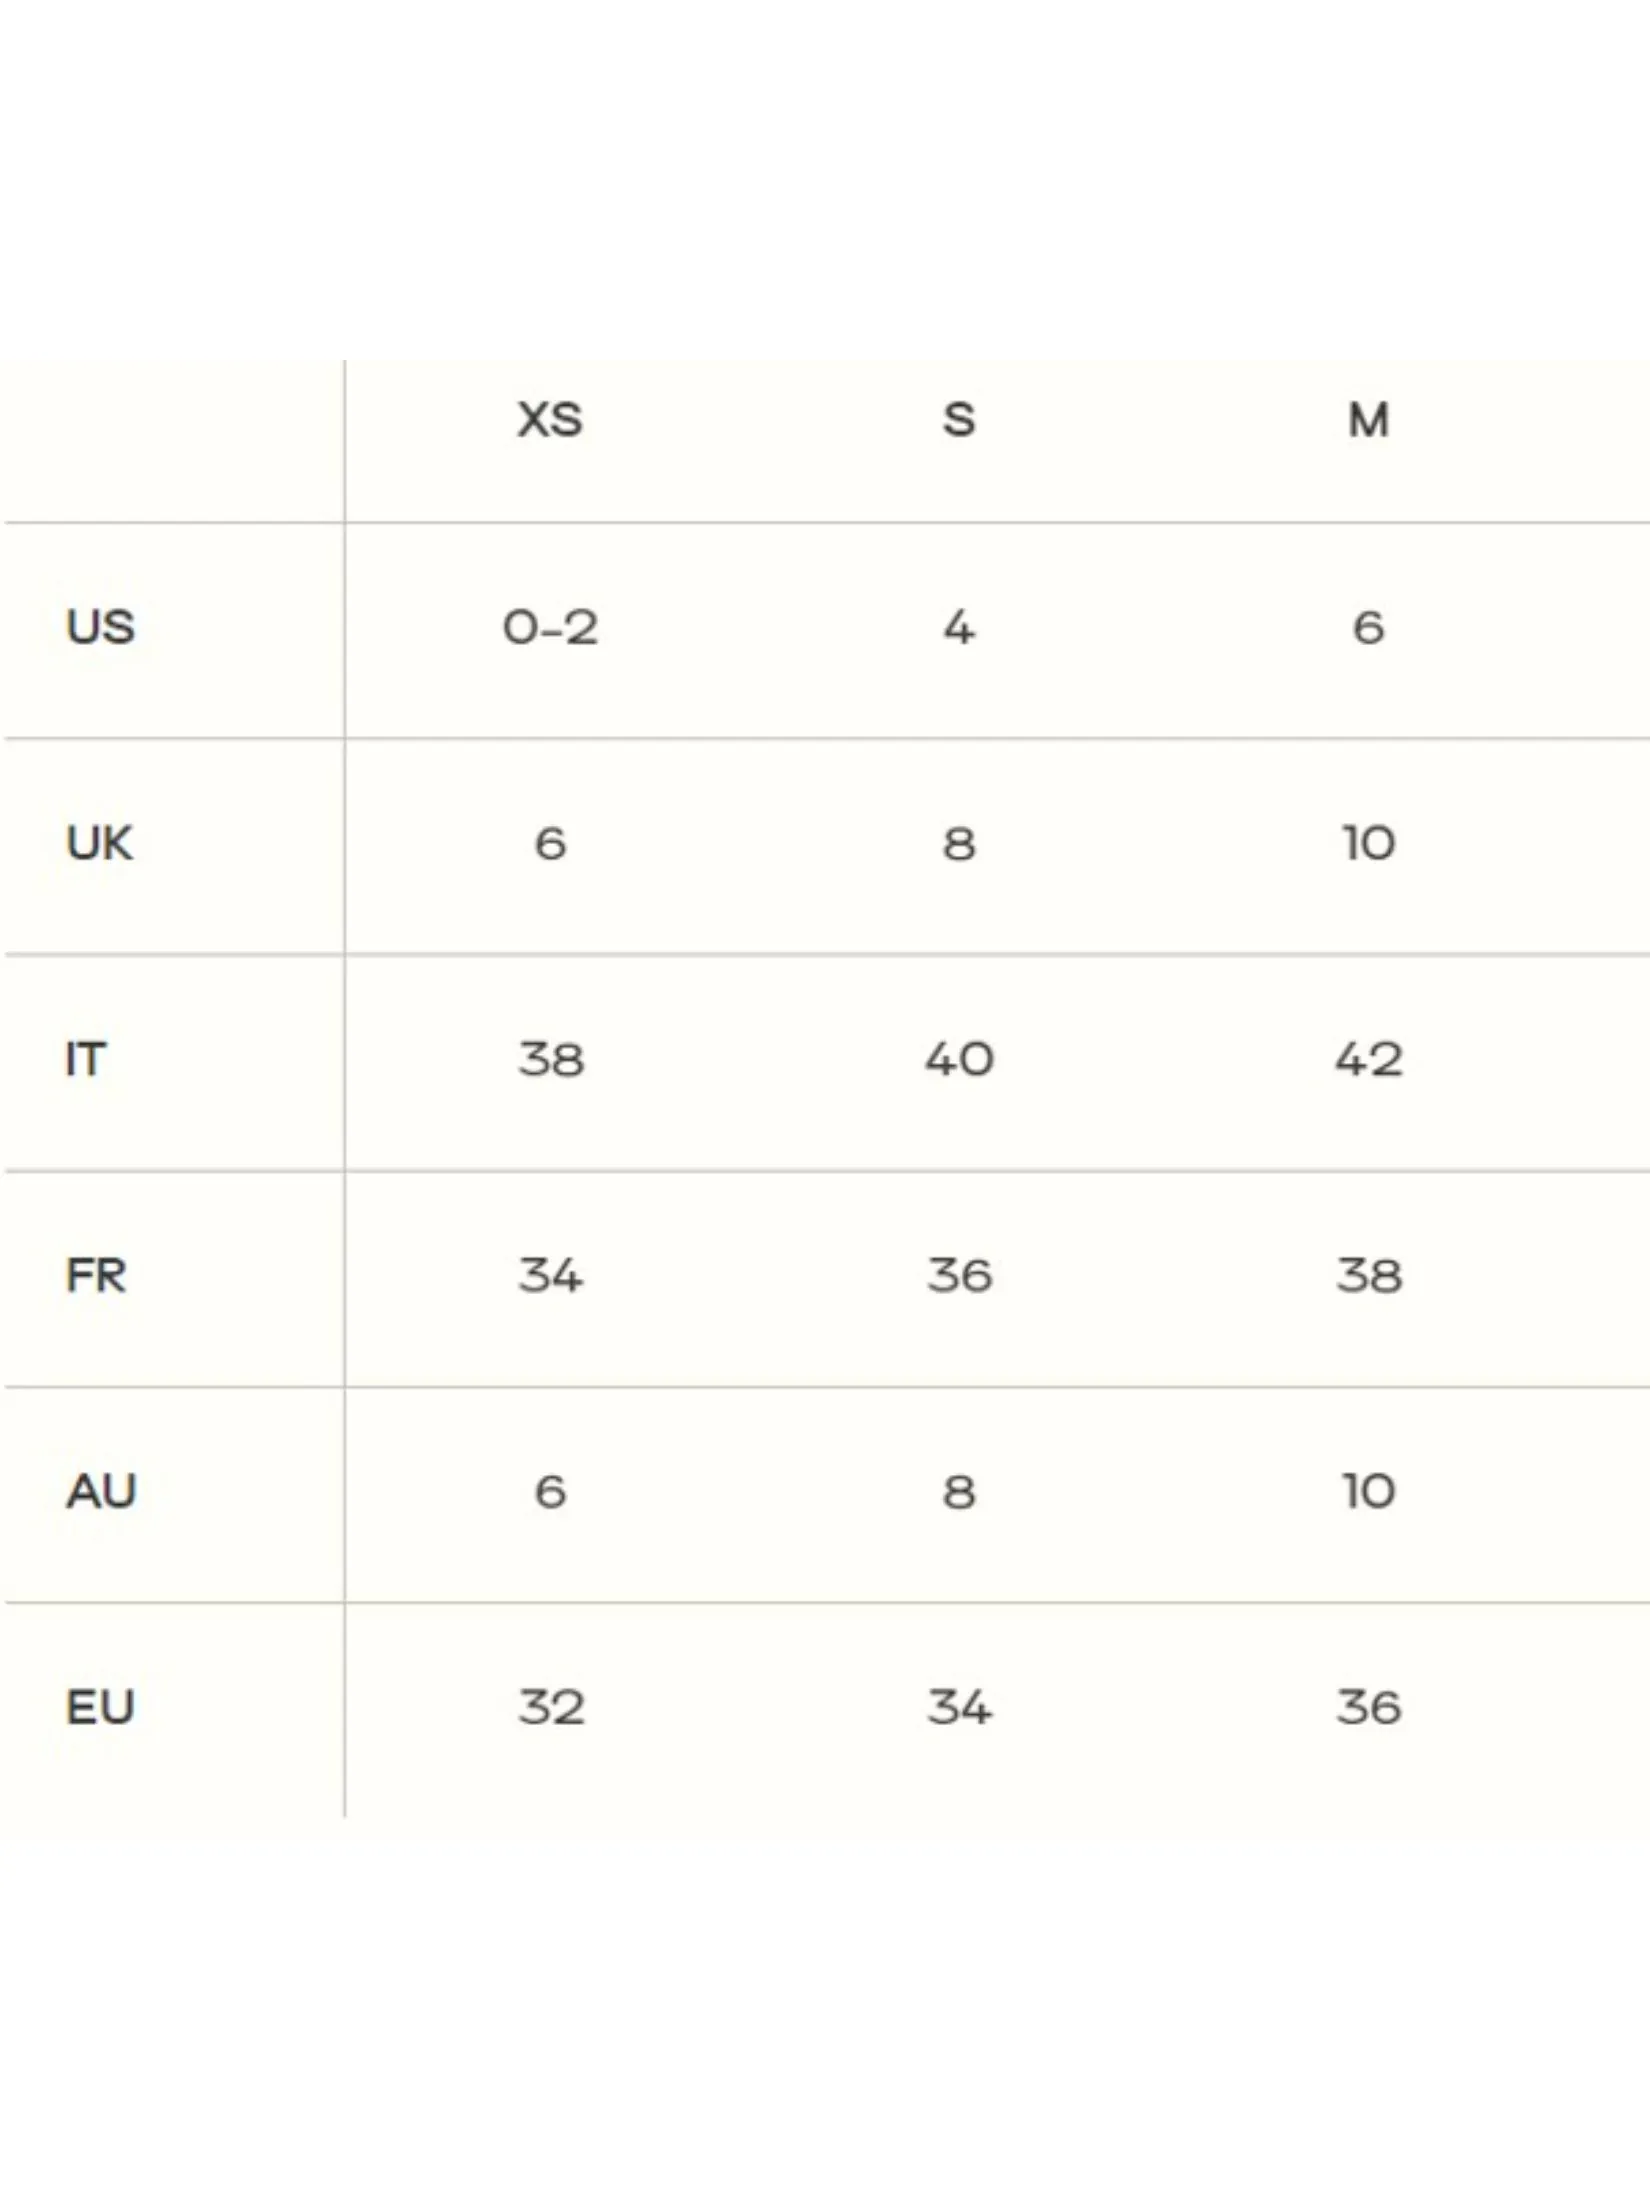Select the UK row label

coord(100,844)
